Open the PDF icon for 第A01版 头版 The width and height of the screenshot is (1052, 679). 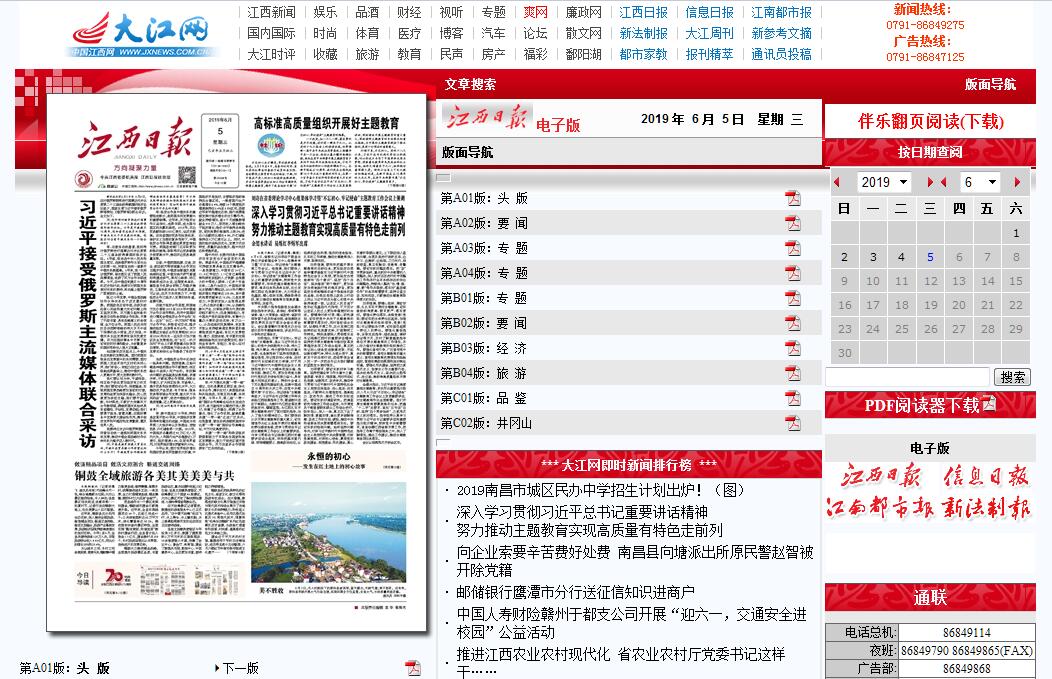[792, 198]
